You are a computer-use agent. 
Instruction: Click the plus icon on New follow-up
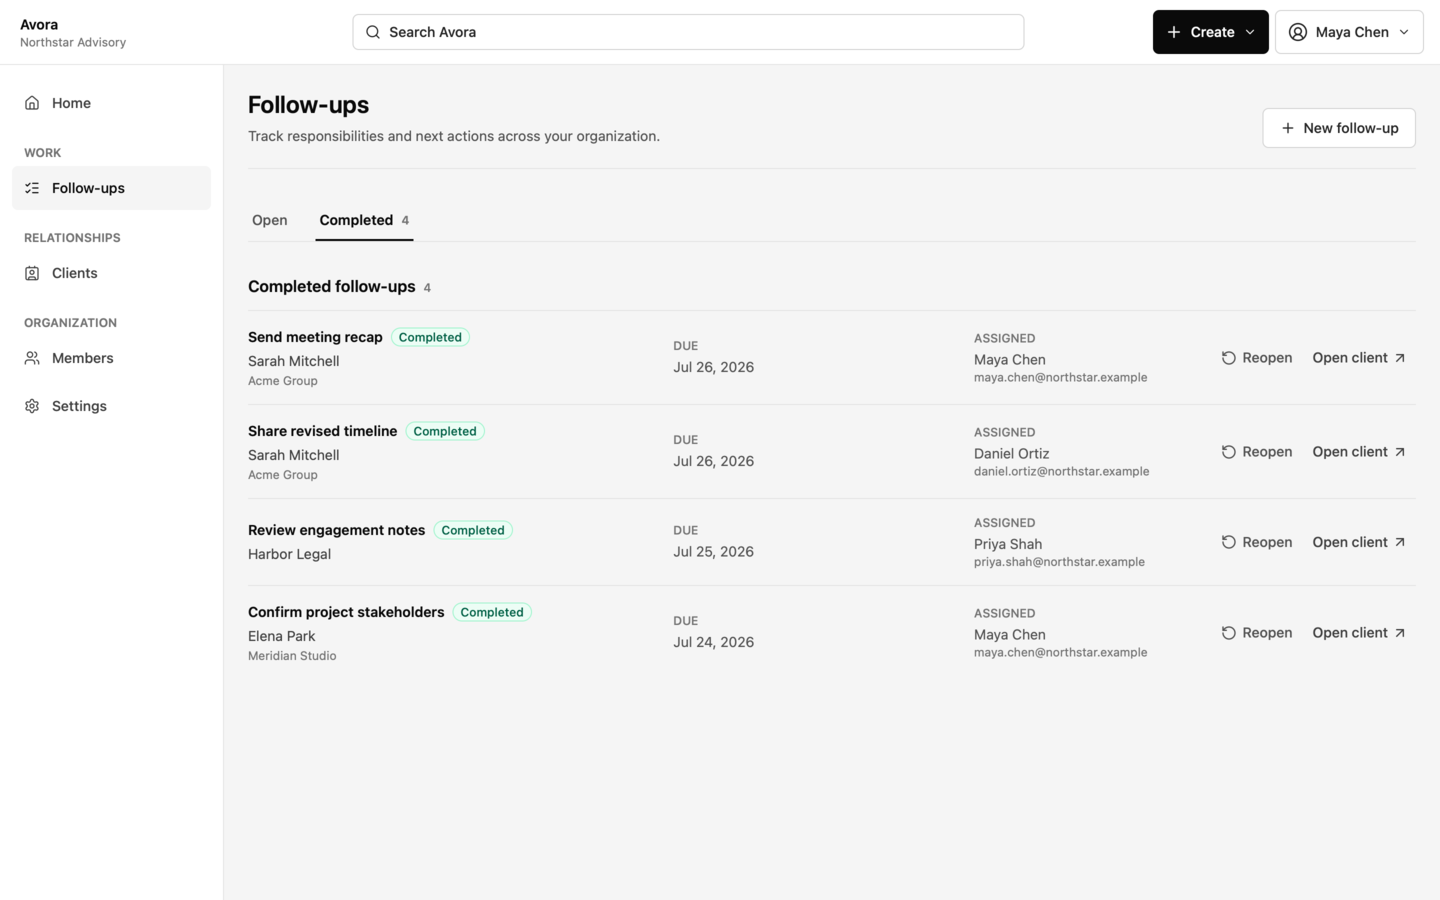1288,128
